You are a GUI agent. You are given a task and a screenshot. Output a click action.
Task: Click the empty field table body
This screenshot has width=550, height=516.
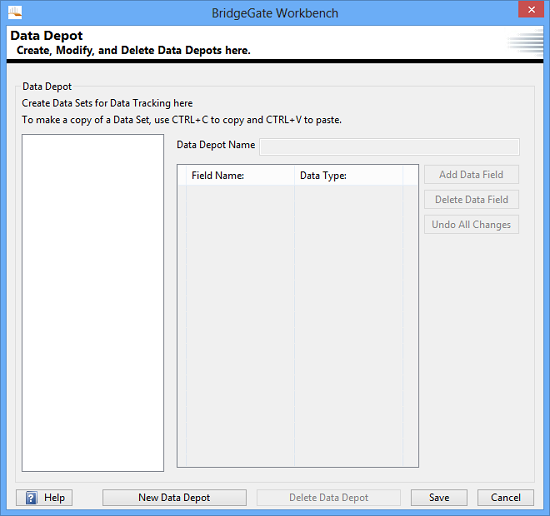pos(298,326)
